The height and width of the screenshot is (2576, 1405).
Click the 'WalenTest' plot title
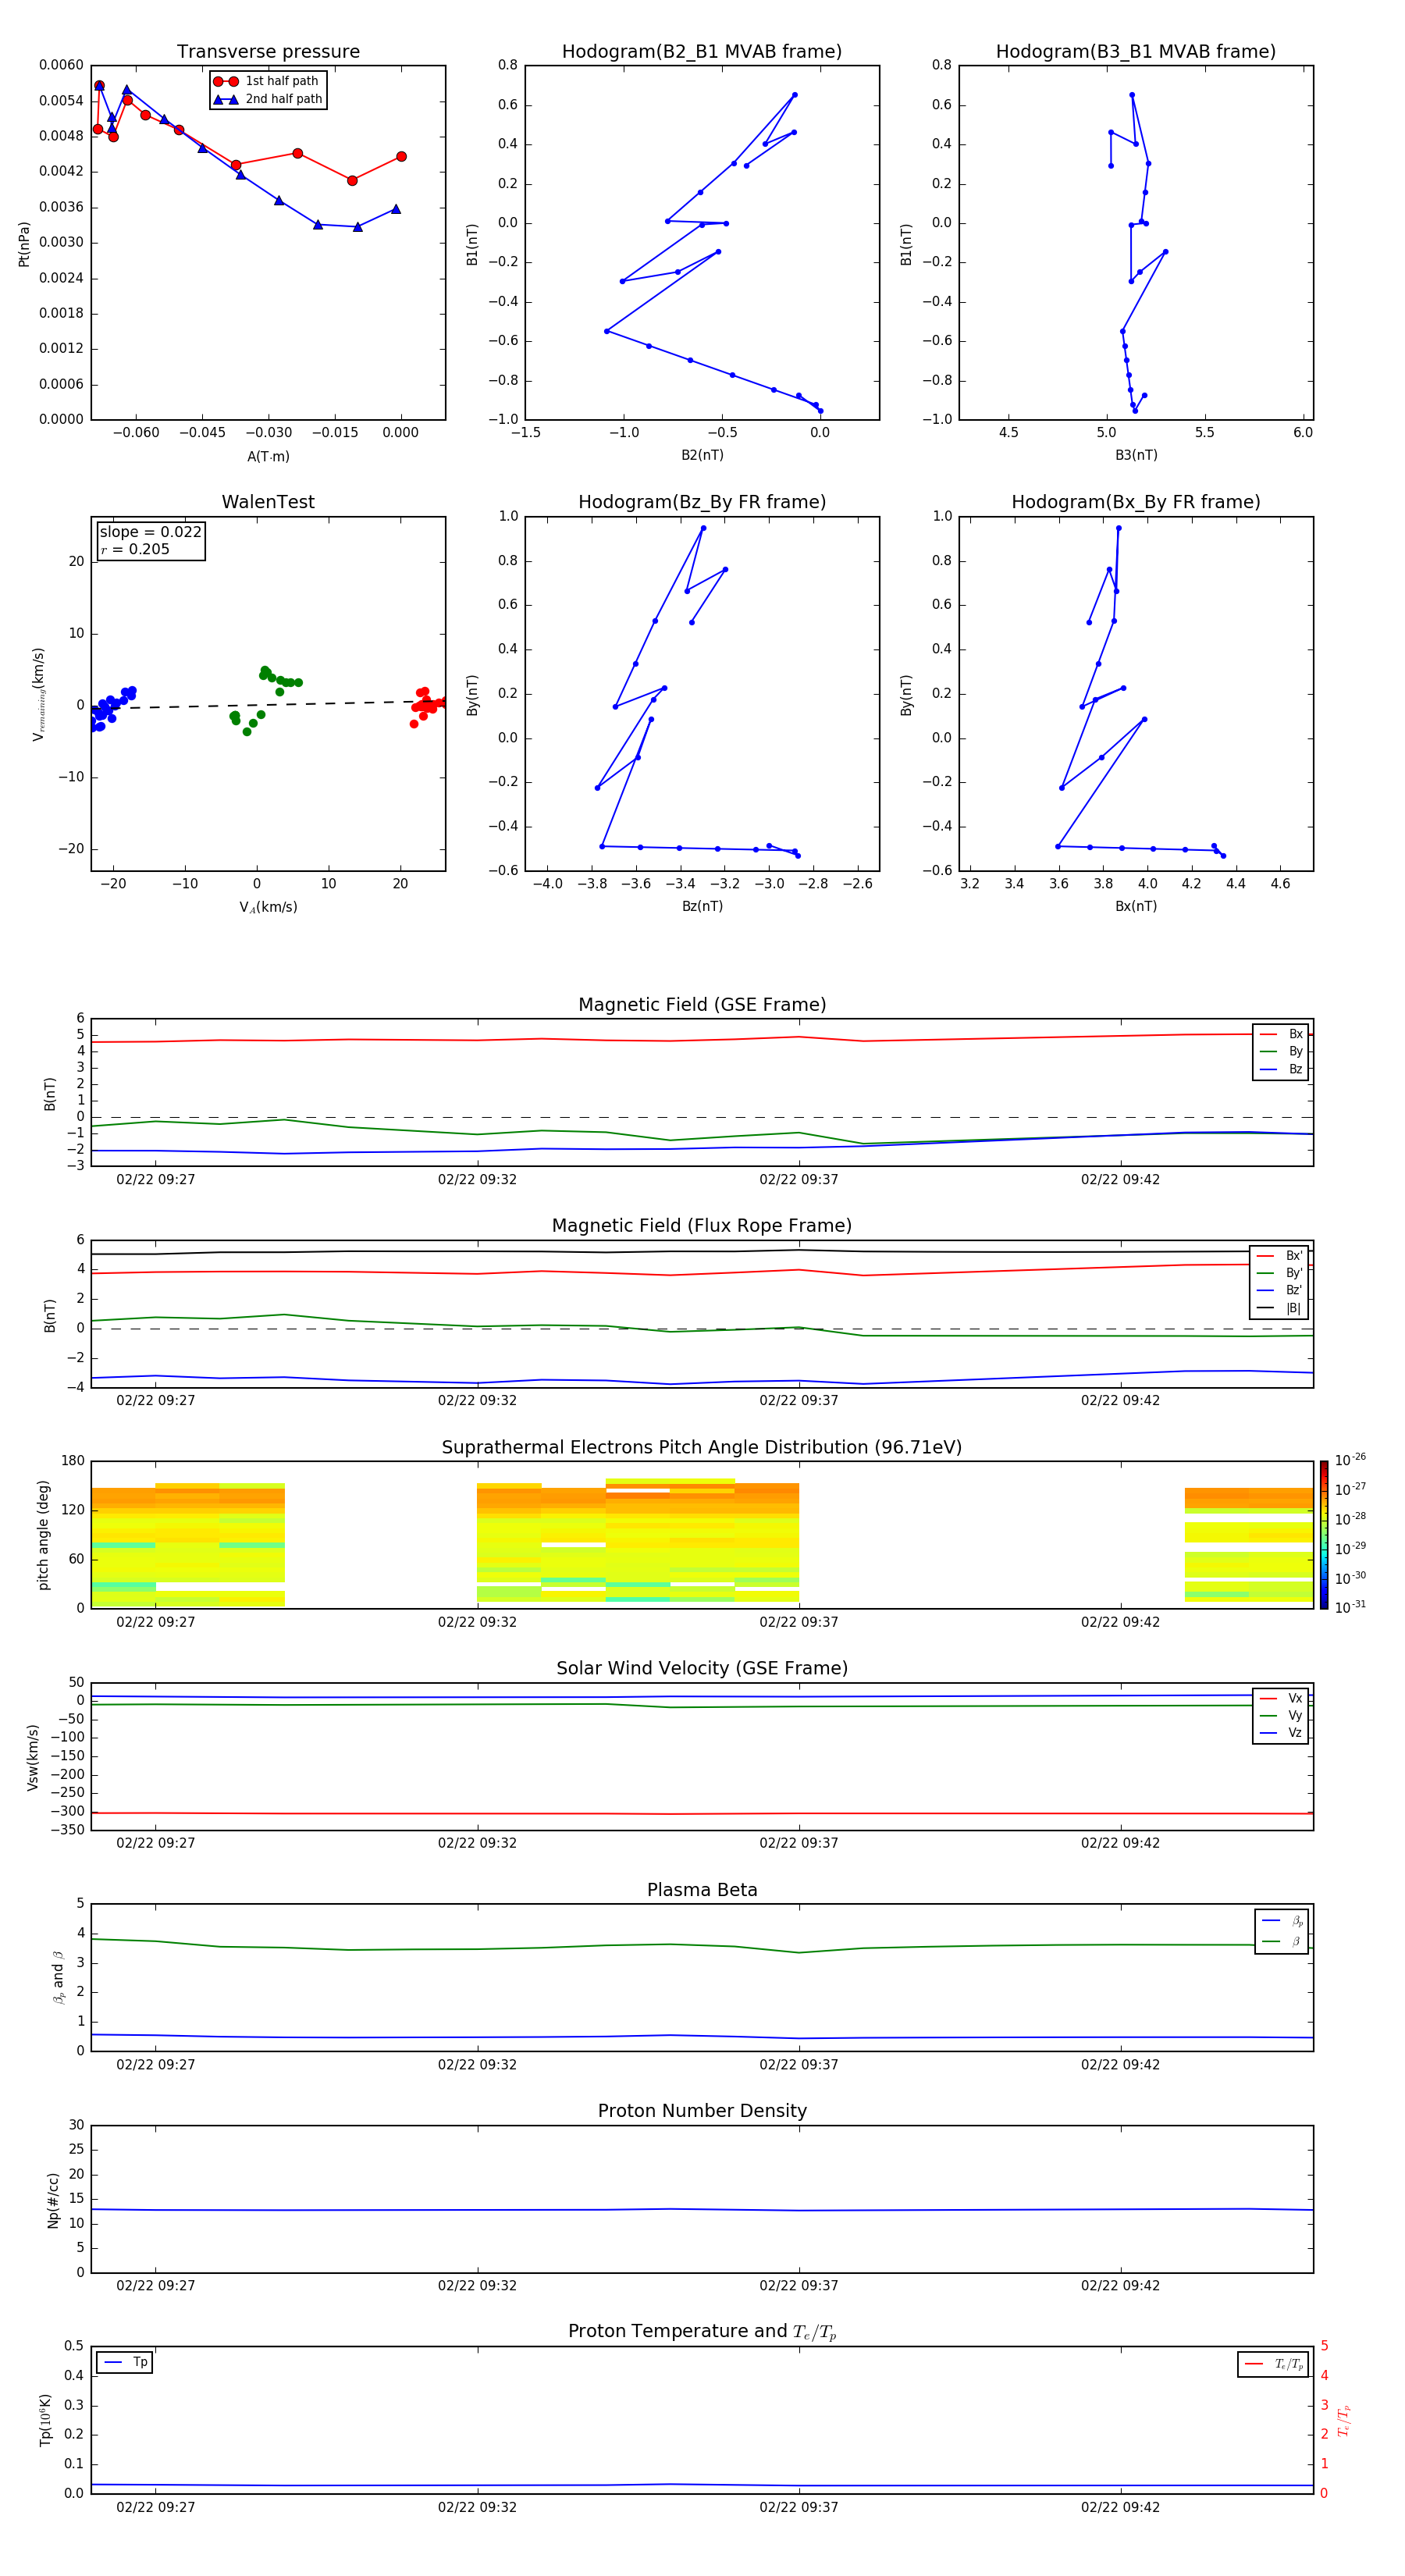point(268,502)
